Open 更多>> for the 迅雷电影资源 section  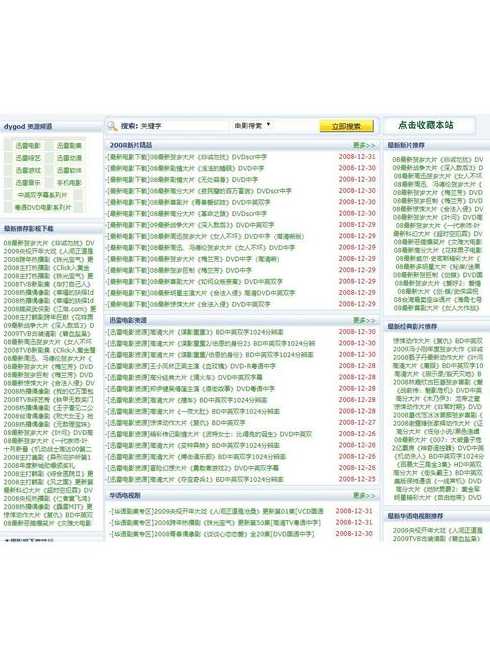coord(364,320)
